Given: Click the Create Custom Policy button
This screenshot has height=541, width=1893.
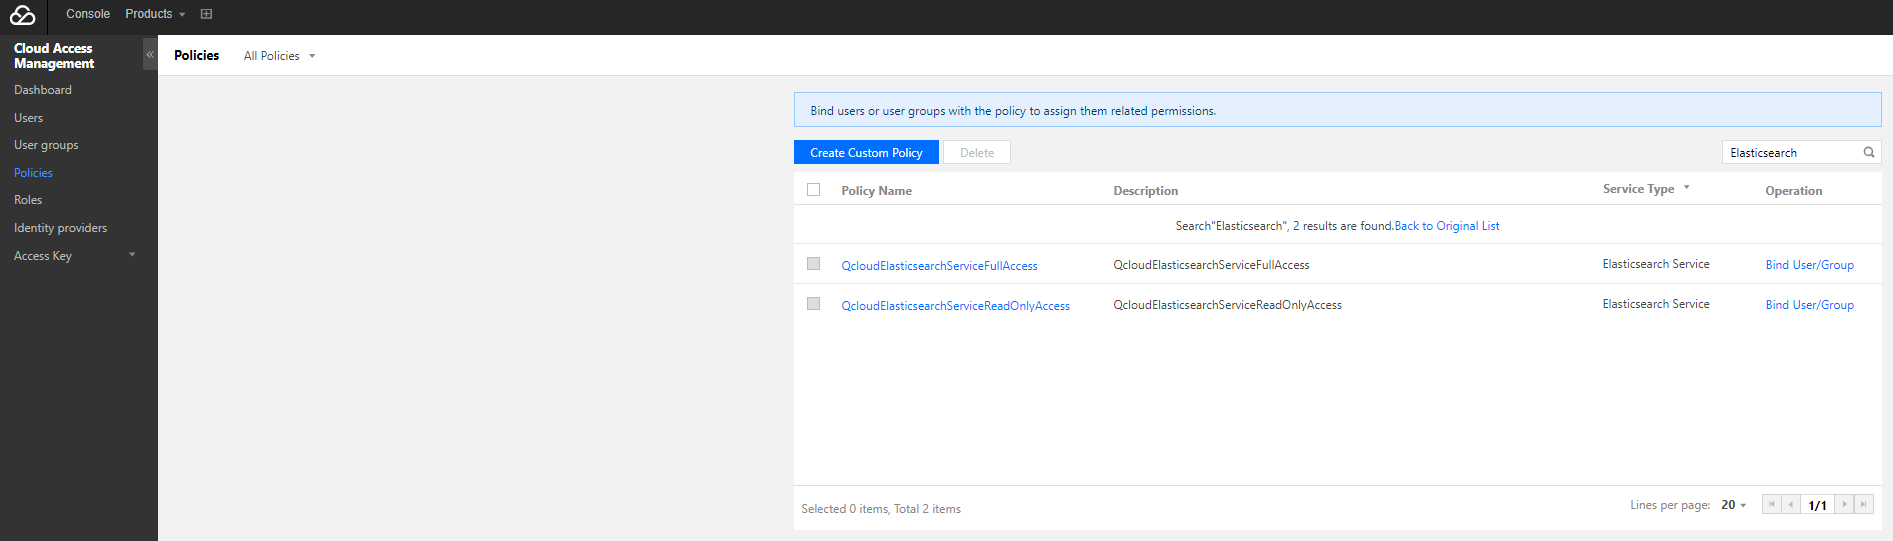Looking at the screenshot, I should 866,153.
